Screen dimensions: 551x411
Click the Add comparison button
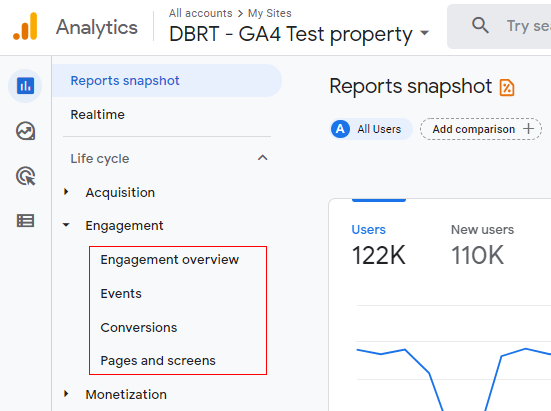tap(481, 129)
